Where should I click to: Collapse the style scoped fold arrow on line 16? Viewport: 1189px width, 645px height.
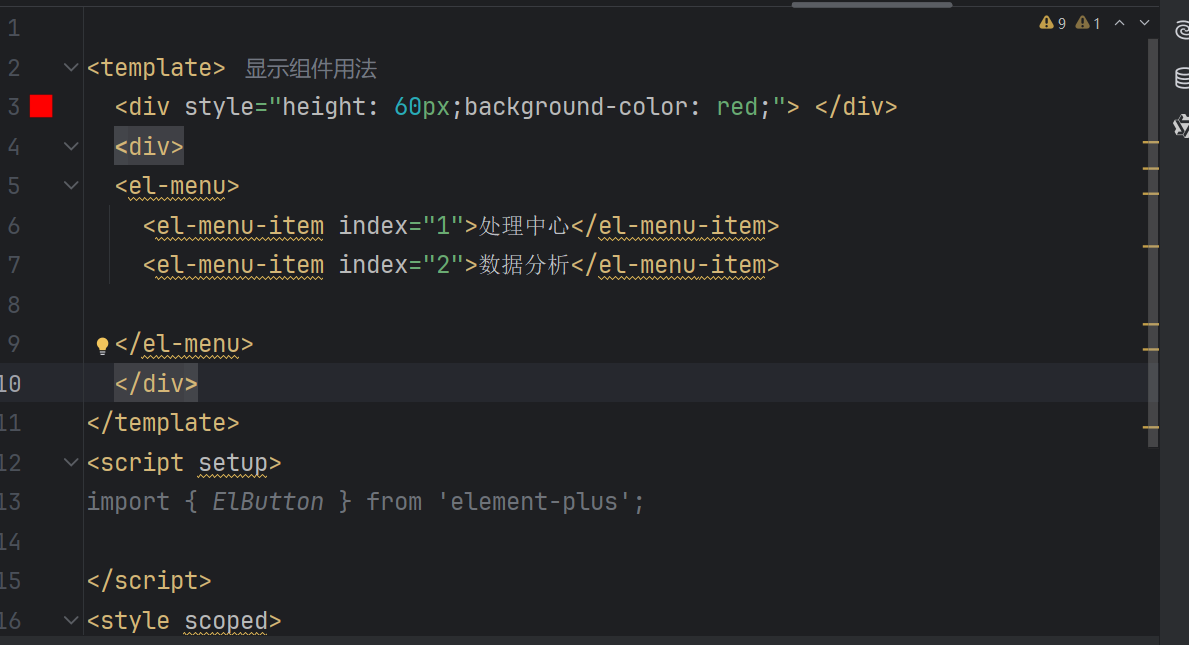pyautogui.click(x=71, y=621)
